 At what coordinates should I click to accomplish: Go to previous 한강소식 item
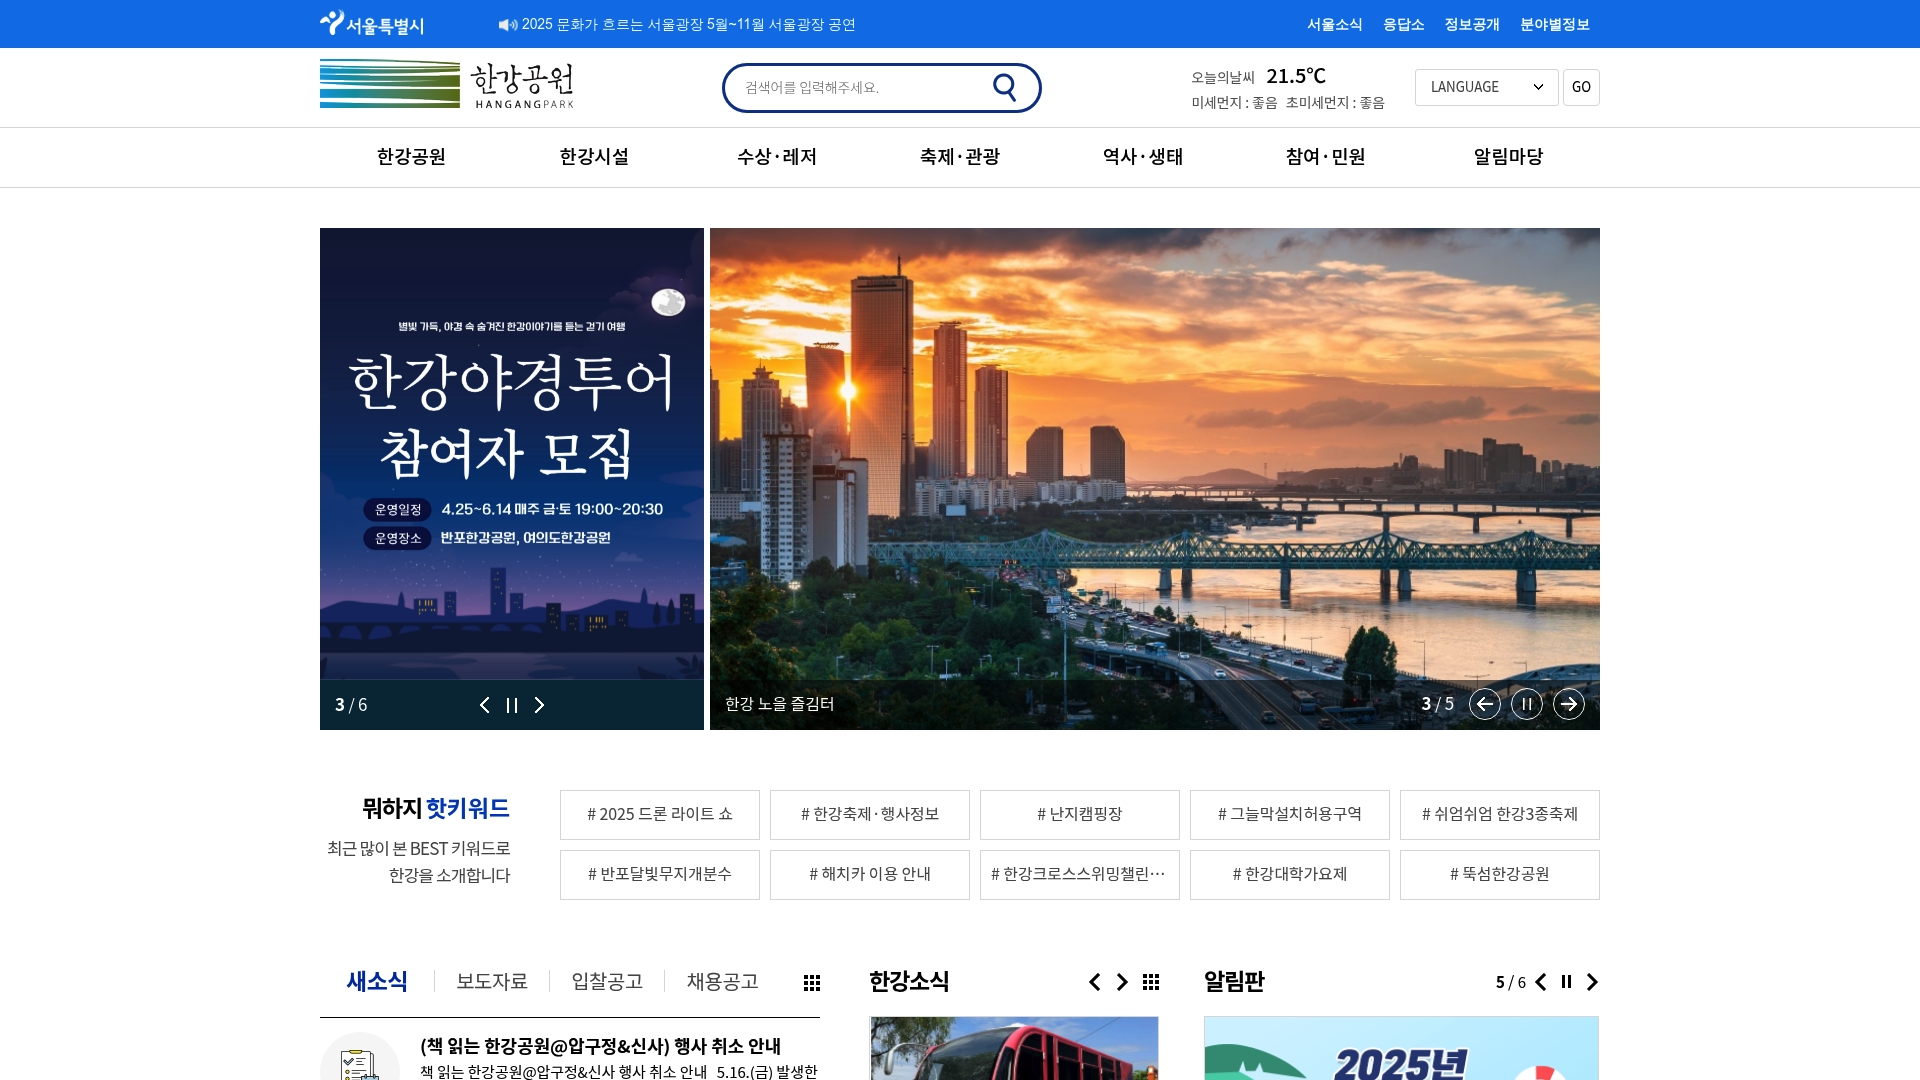[x=1095, y=982]
